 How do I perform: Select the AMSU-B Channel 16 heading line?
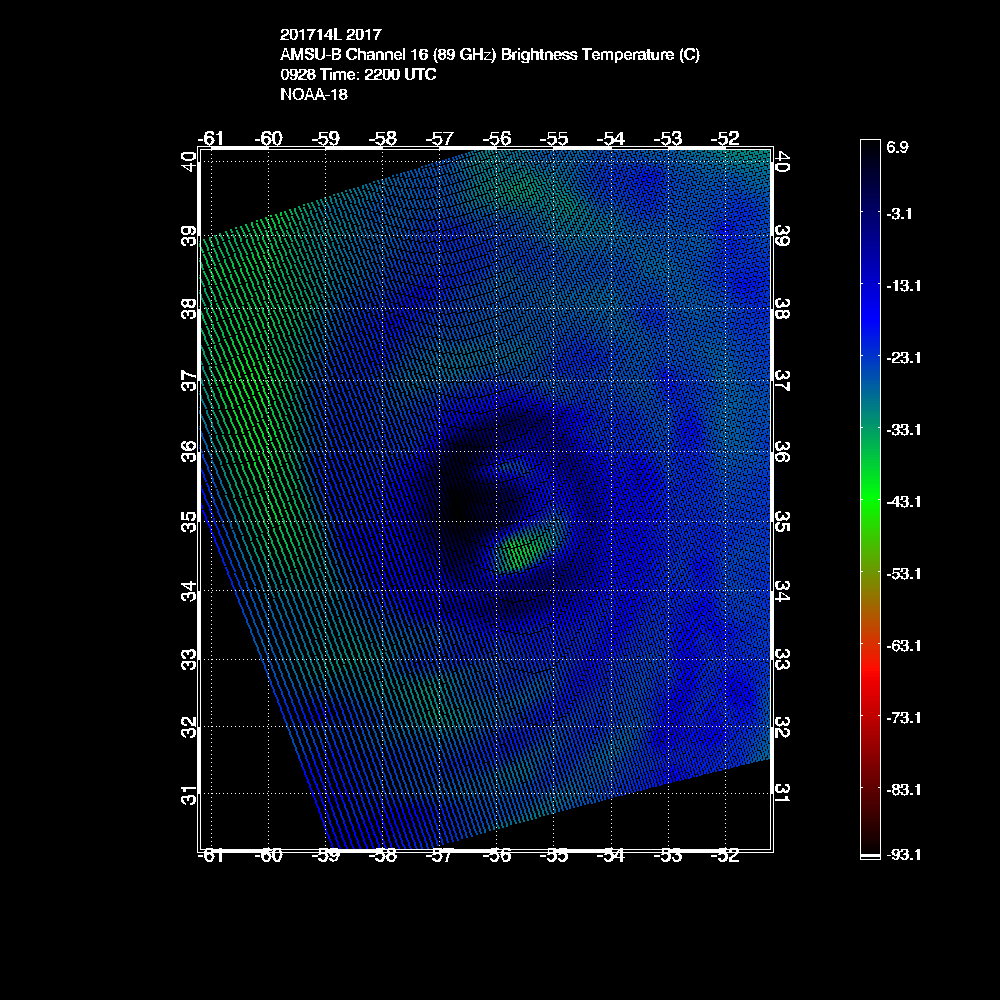(490, 55)
